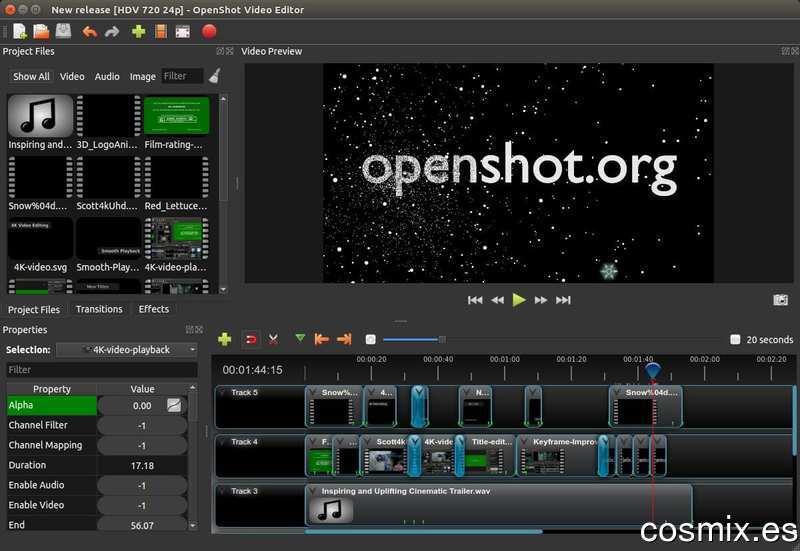The image size is (800, 551).
Task: Float the Project Files panel
Action: click(x=220, y=51)
